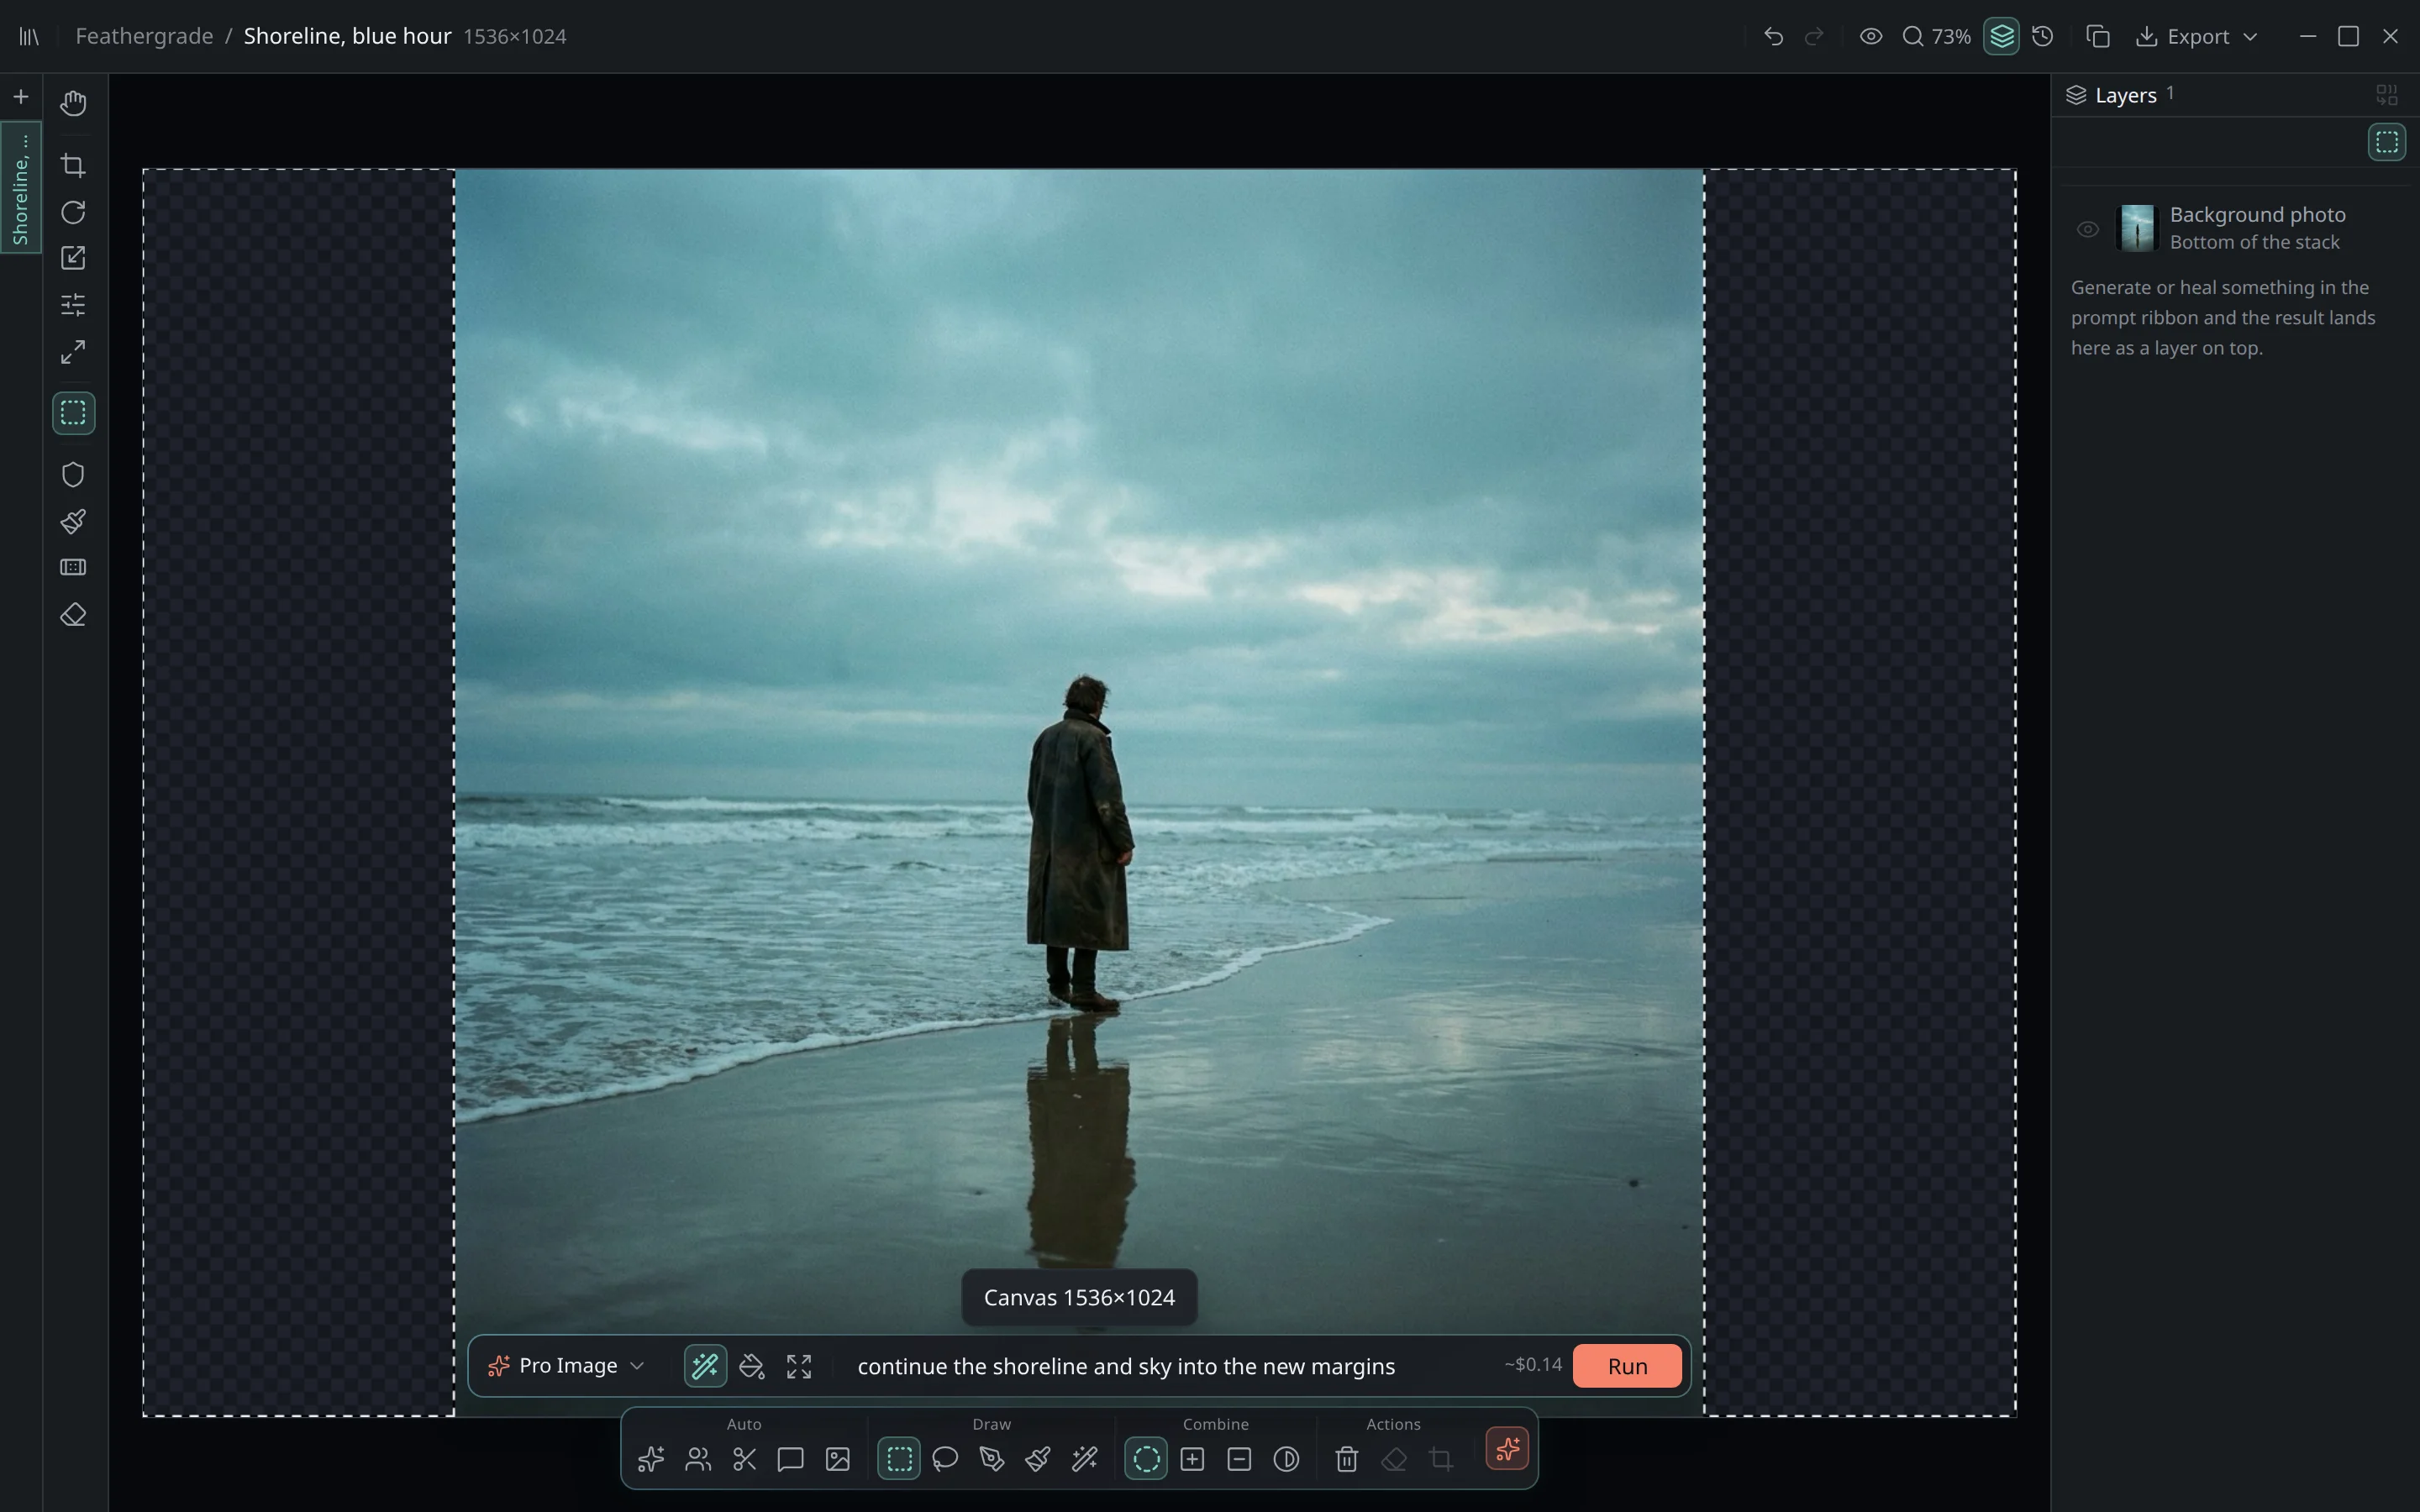Screen dimensions: 2420x1512
Task: Open the Expand canvas arrows tool
Action: click(x=73, y=352)
